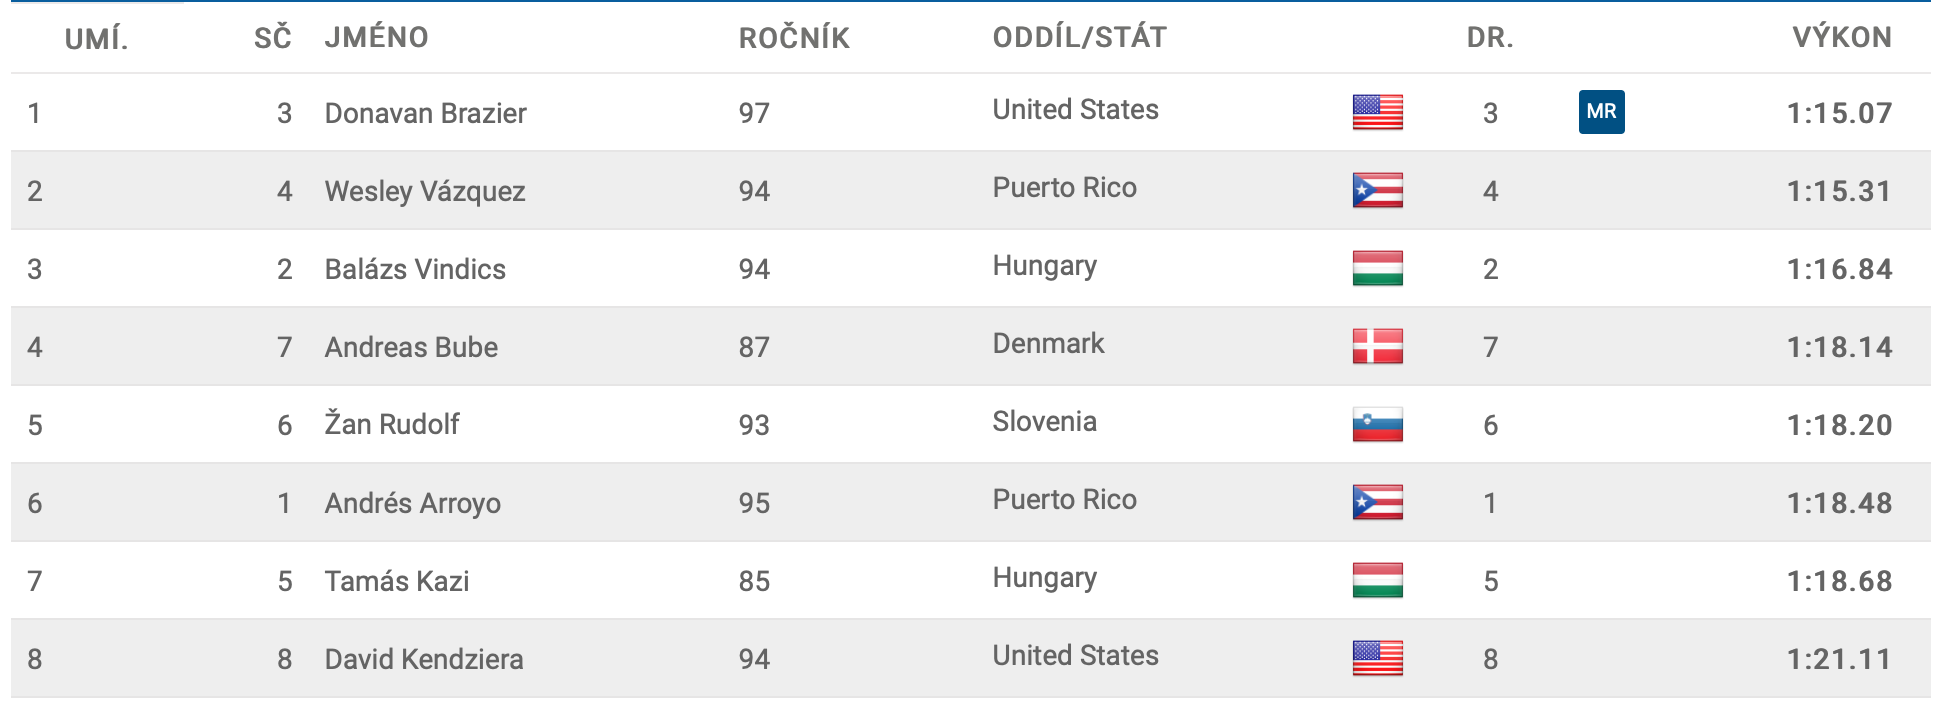
Task: Click the Denmark country text
Action: [1048, 343]
